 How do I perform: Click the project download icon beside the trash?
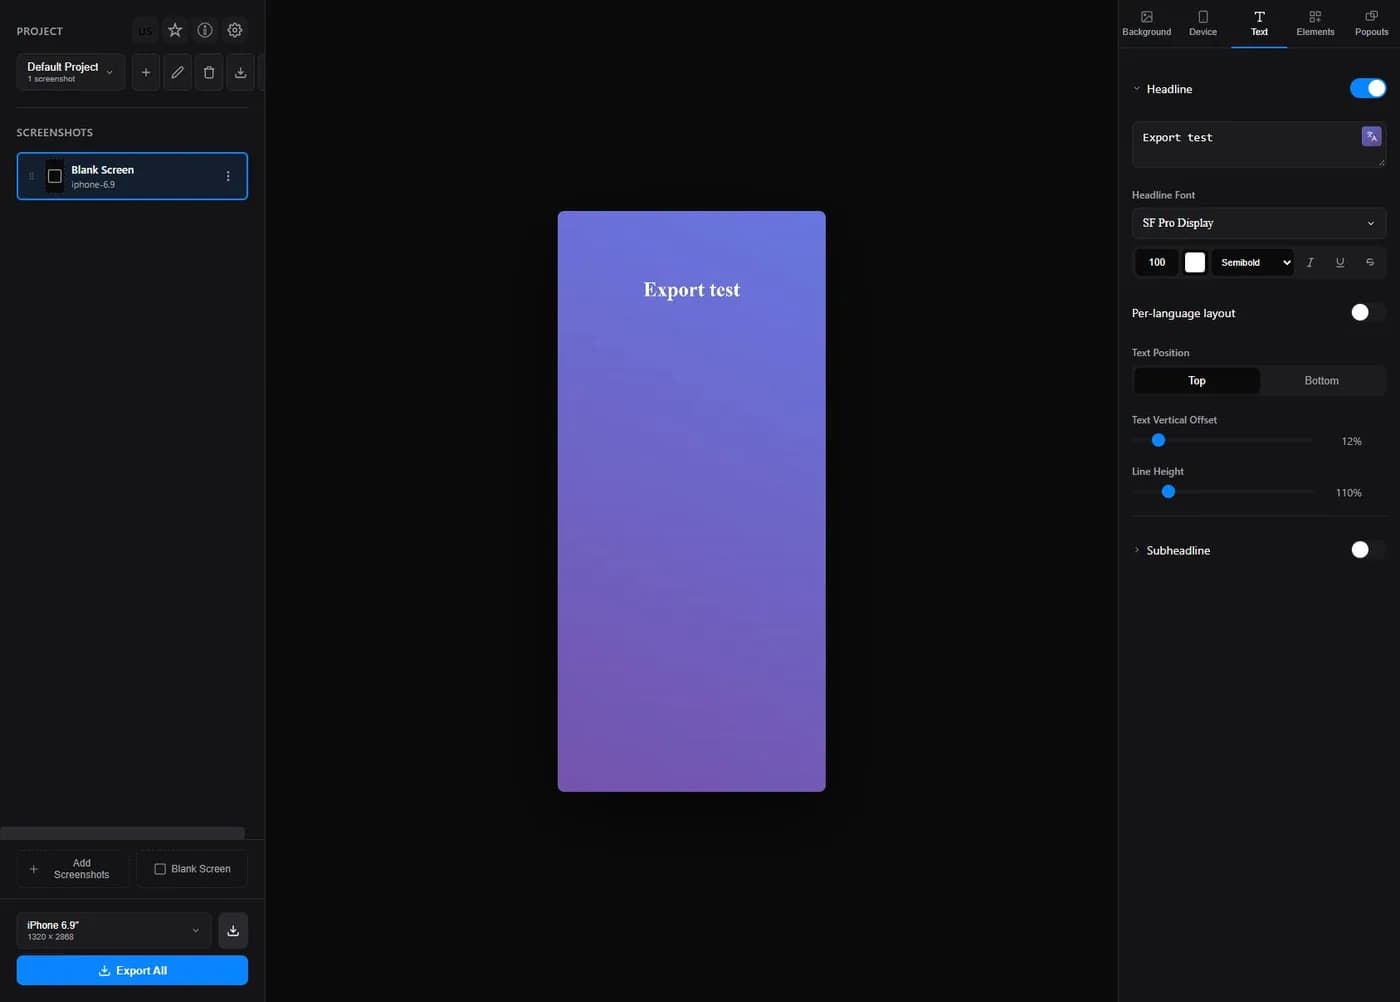point(240,72)
